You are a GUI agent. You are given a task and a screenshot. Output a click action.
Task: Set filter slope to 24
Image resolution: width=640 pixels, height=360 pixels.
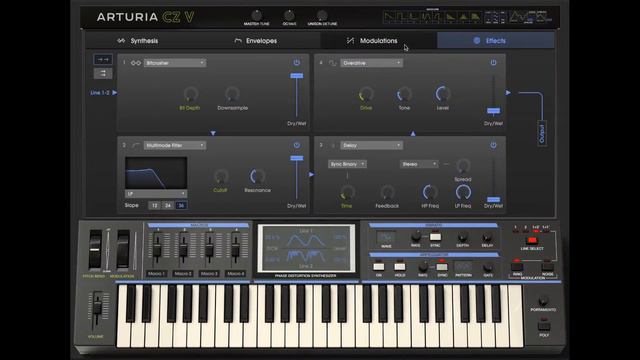168,205
